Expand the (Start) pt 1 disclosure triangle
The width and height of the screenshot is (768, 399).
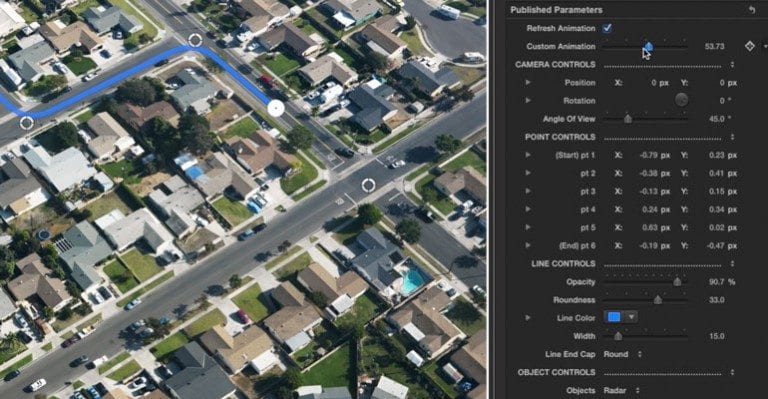tap(528, 155)
